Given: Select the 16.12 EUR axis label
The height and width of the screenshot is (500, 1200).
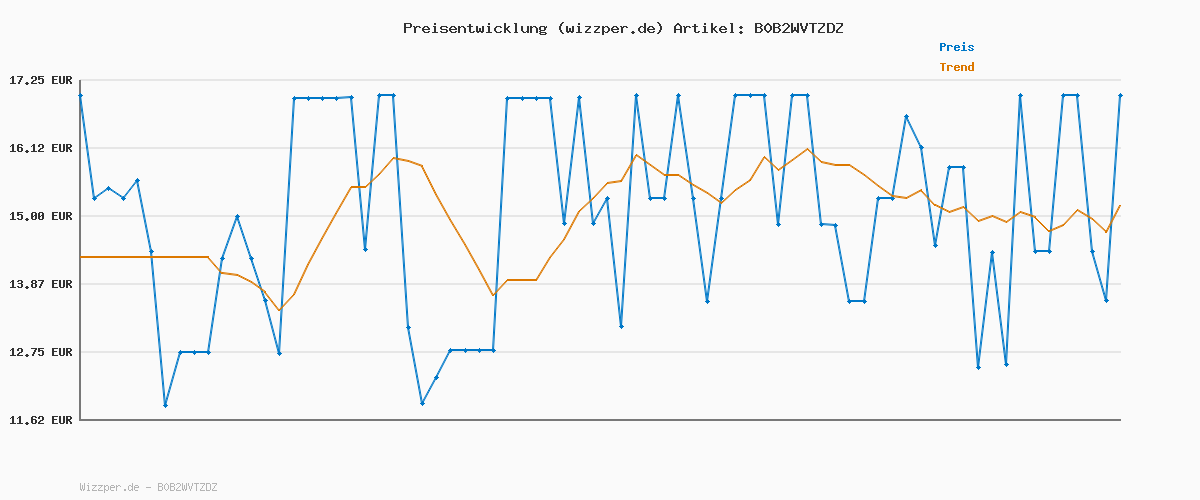Looking at the screenshot, I should pyautogui.click(x=41, y=148).
